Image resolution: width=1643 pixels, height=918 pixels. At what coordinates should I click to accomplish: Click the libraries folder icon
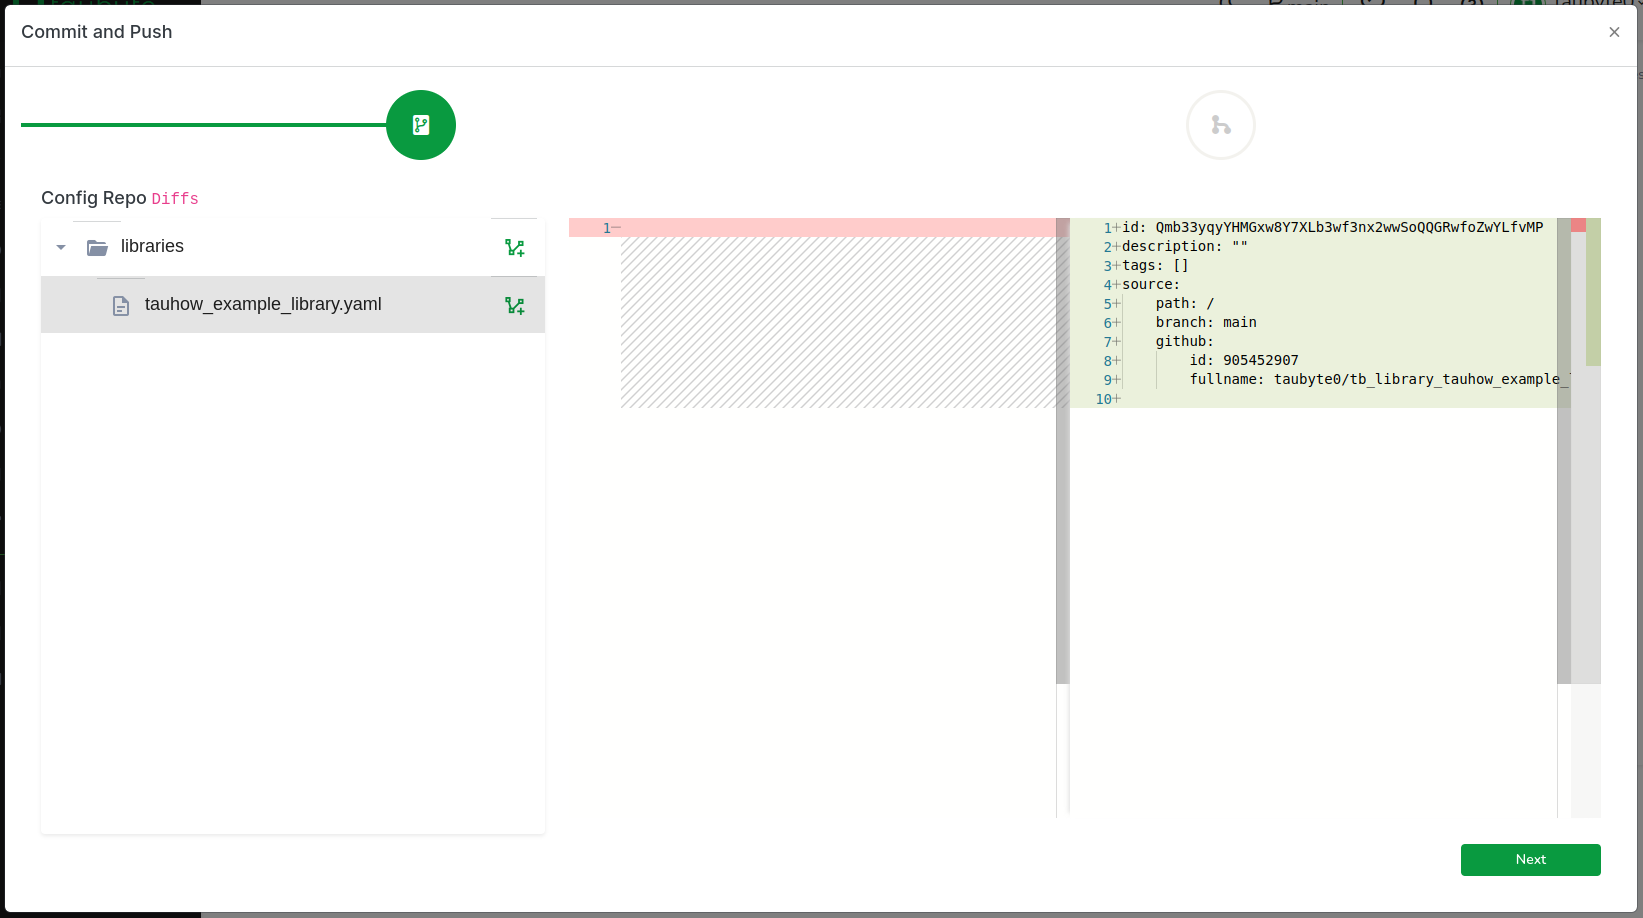(97, 247)
